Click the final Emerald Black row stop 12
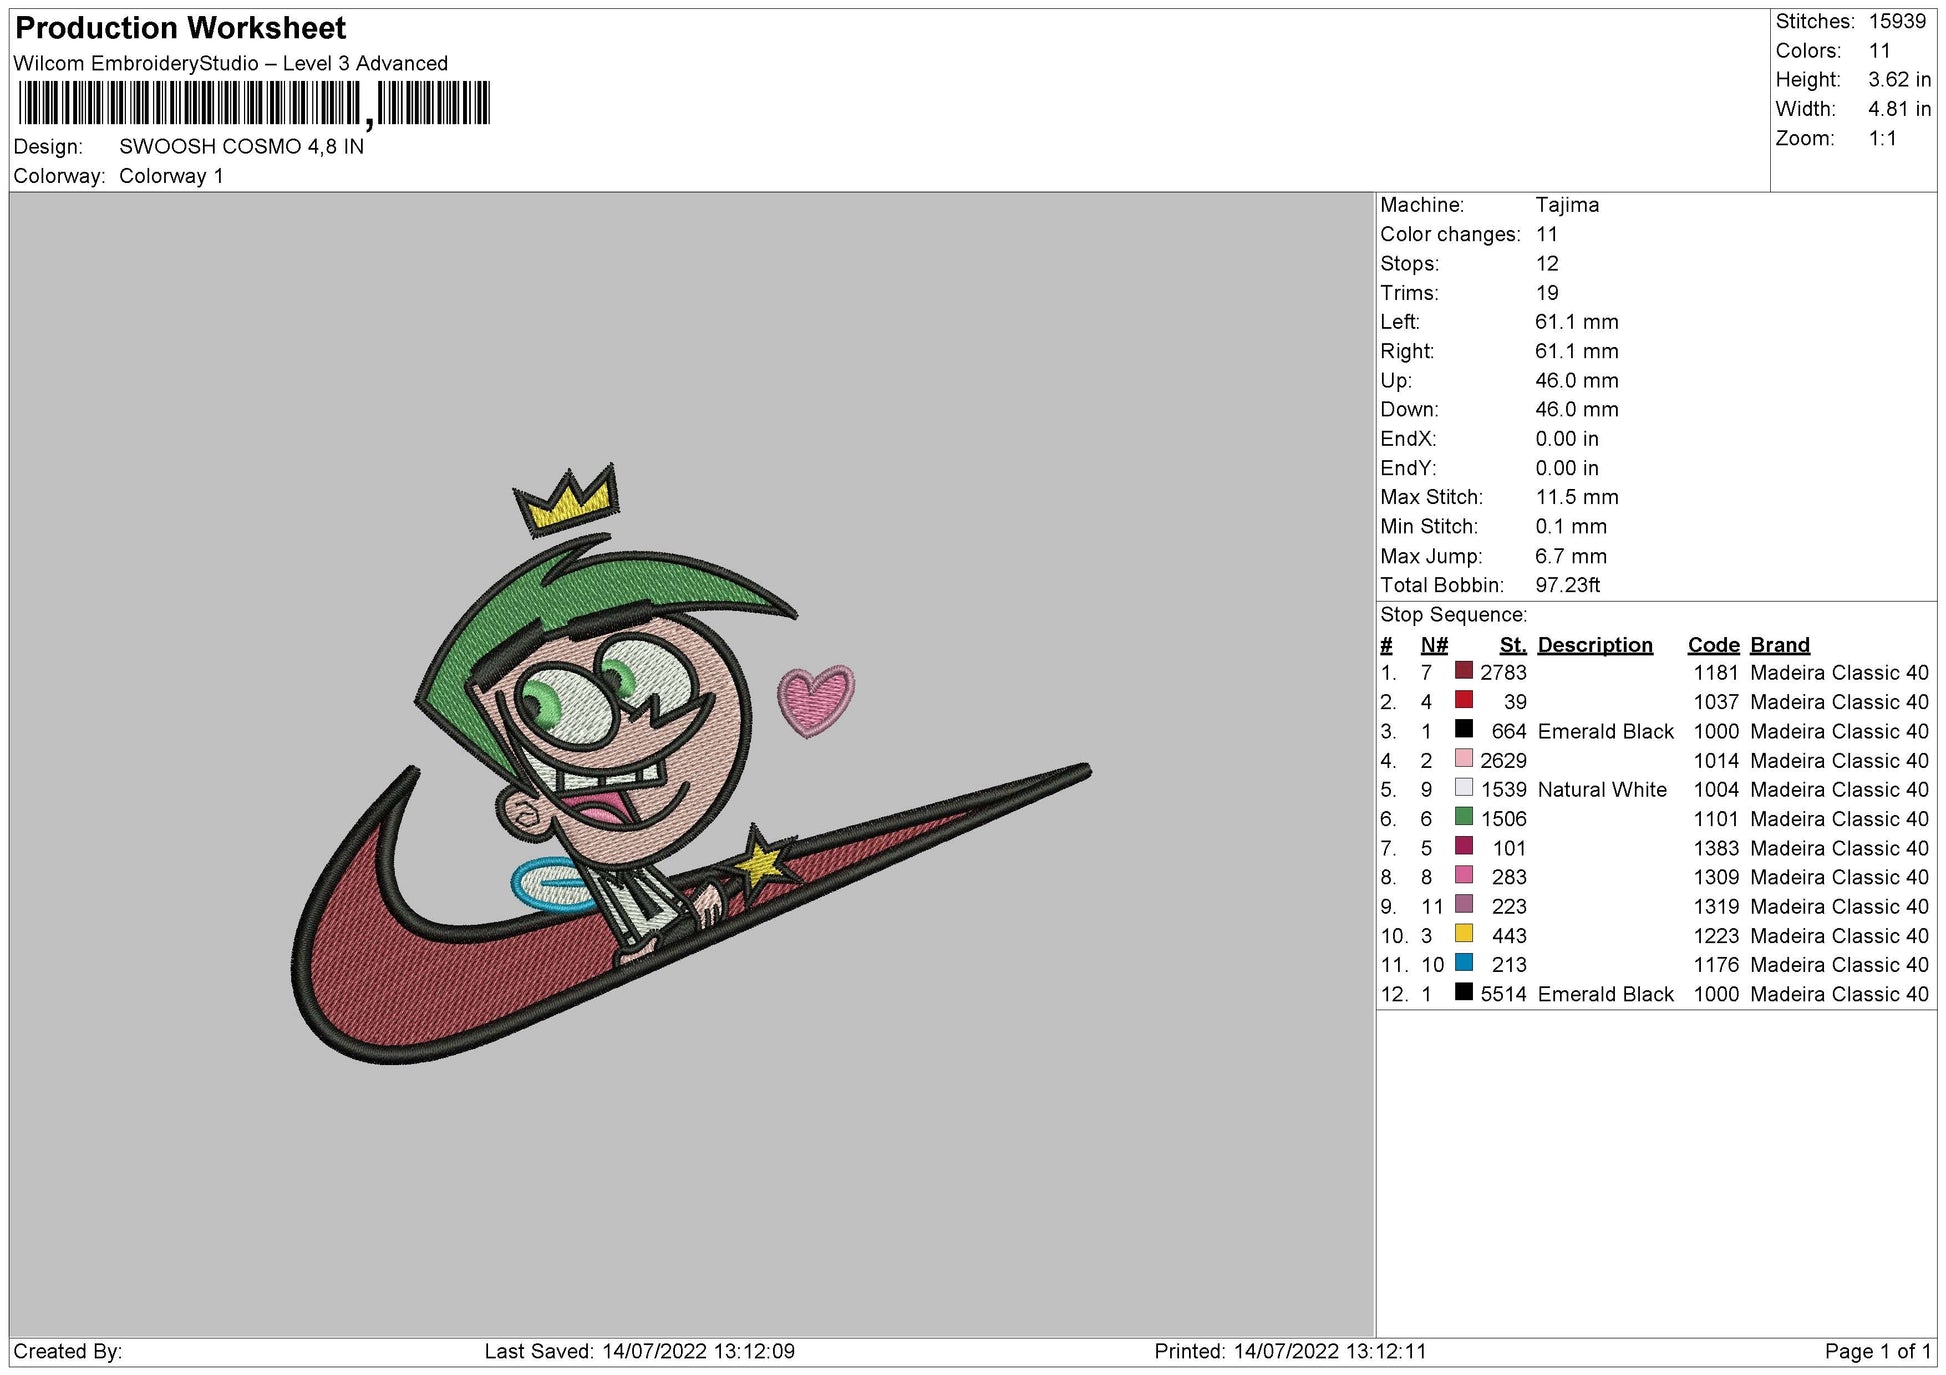The image size is (1946, 1375). [1604, 993]
